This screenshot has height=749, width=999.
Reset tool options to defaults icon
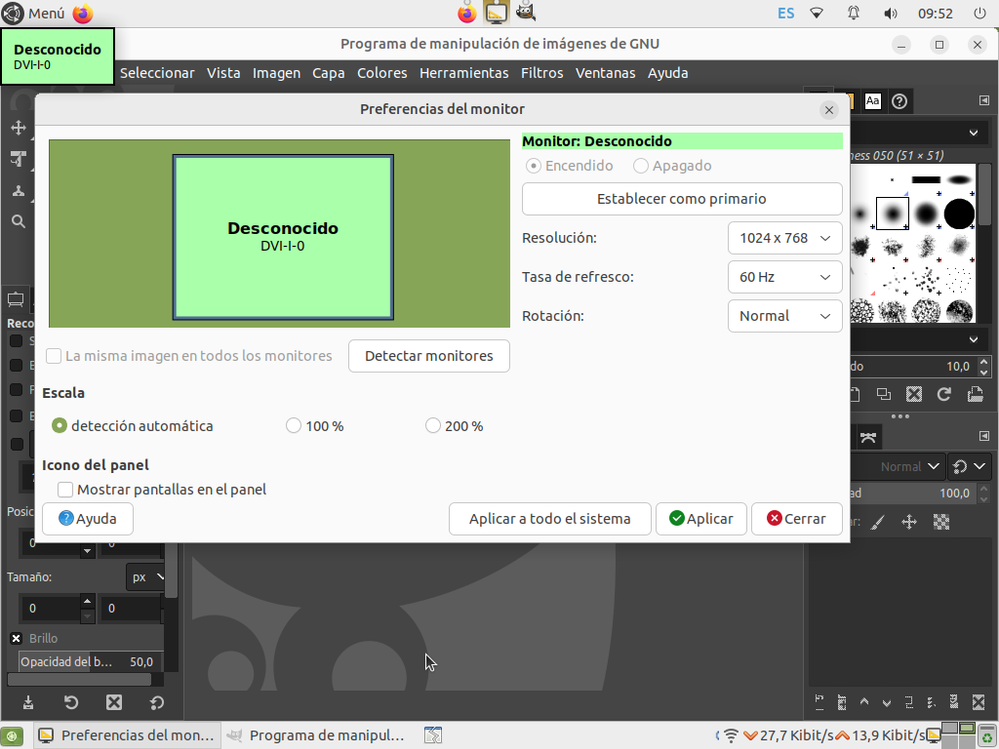(157, 703)
